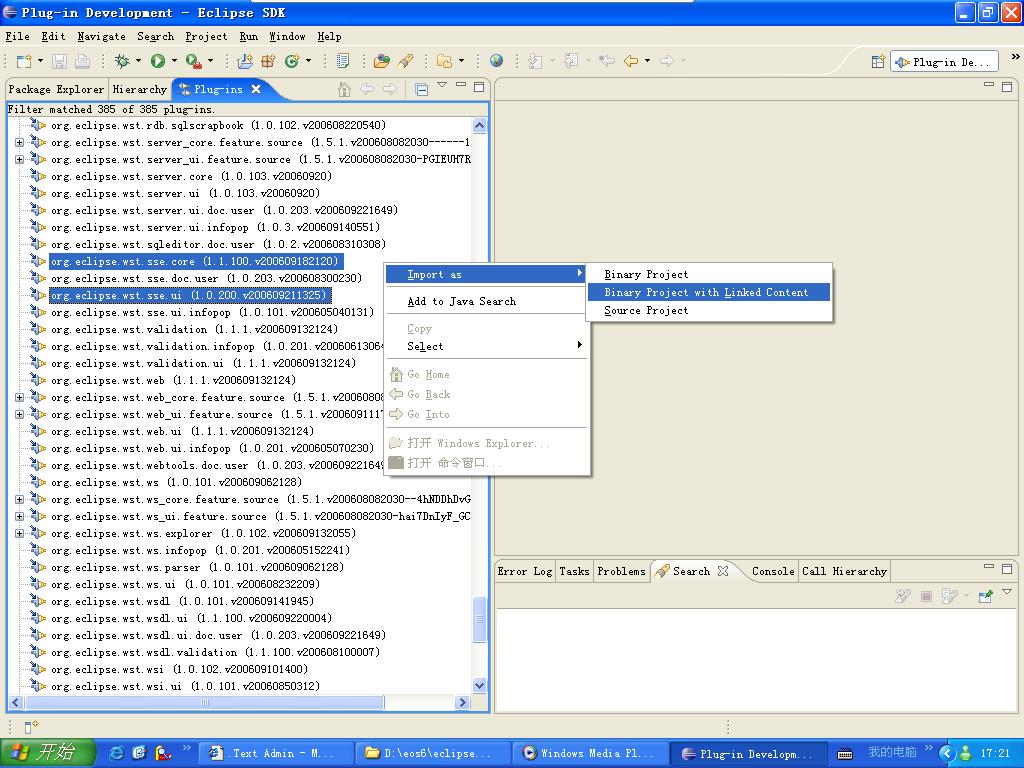Open the Problems tab
1024x768 pixels.
pyautogui.click(x=621, y=571)
